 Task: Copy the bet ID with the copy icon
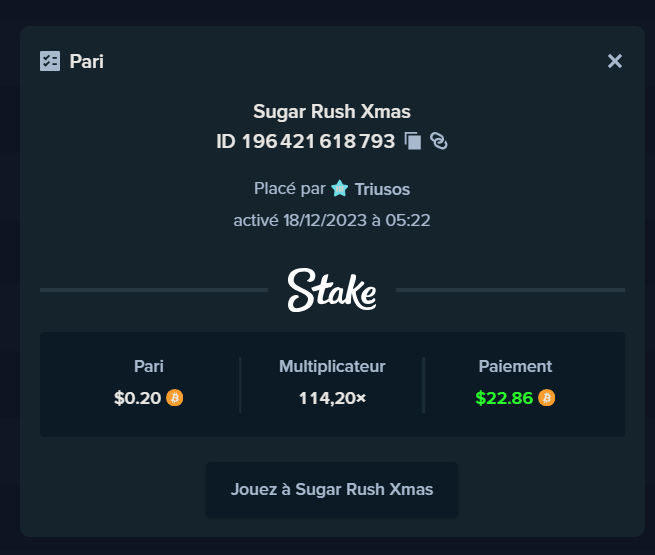click(x=413, y=141)
